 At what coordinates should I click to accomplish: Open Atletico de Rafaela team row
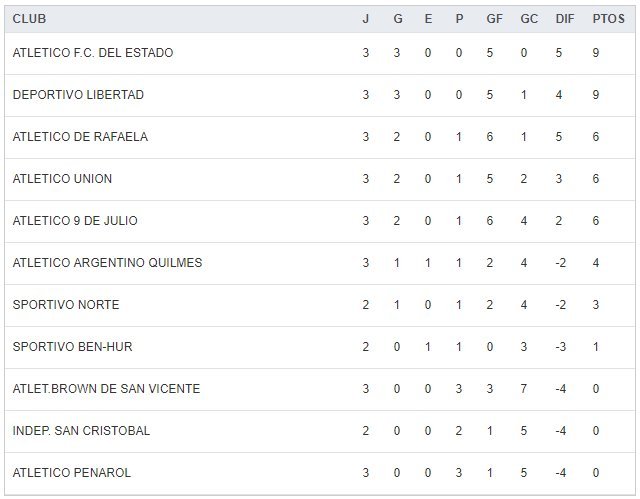point(80,137)
